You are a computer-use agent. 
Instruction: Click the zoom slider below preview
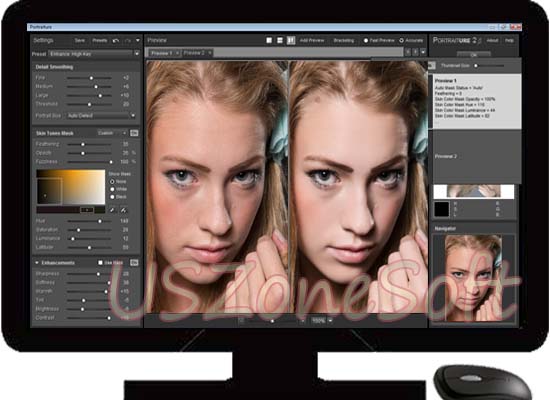click(272, 321)
